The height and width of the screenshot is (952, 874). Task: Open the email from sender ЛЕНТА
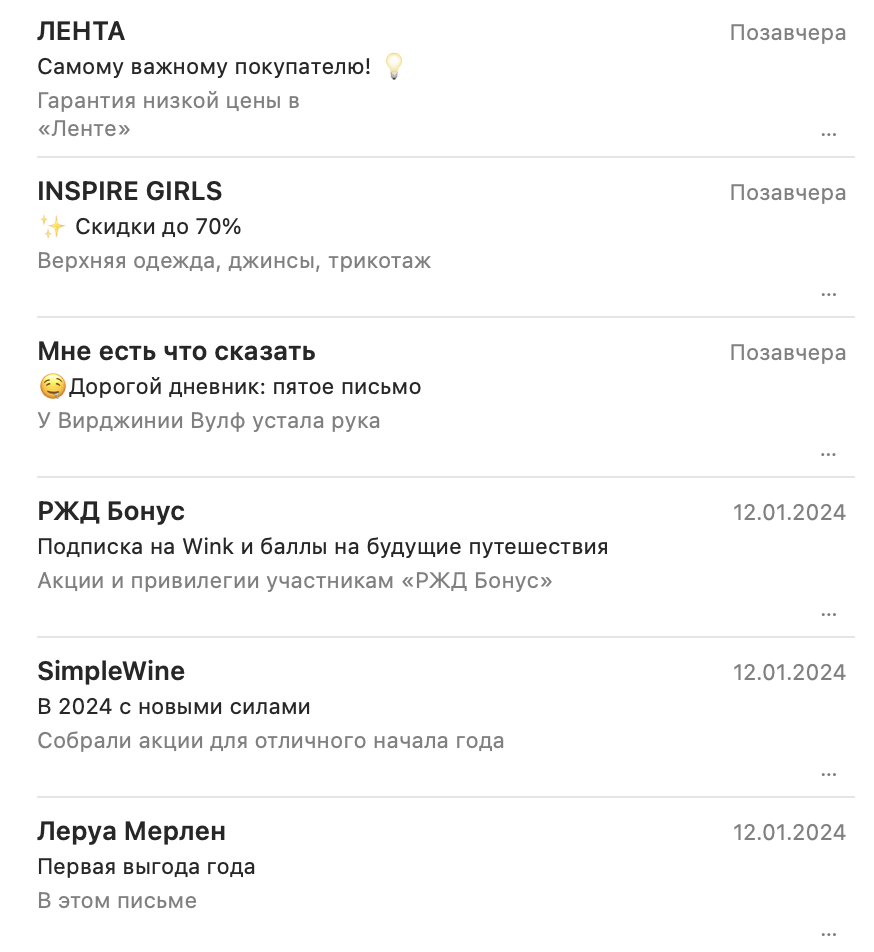pyautogui.click(x=81, y=32)
